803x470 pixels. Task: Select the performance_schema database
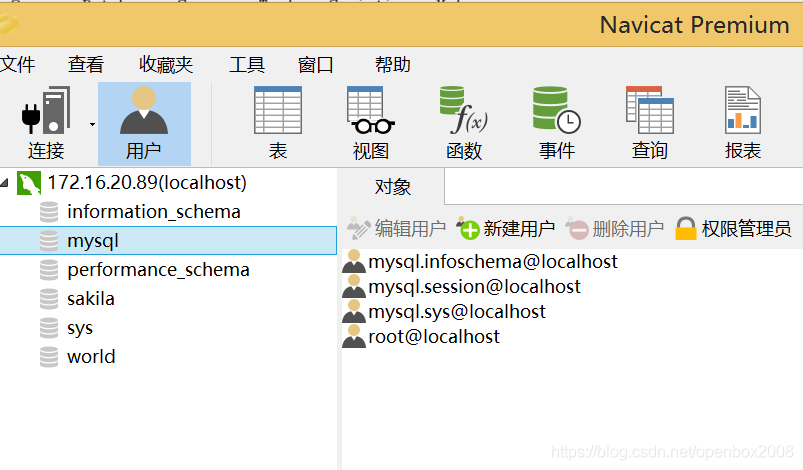158,269
